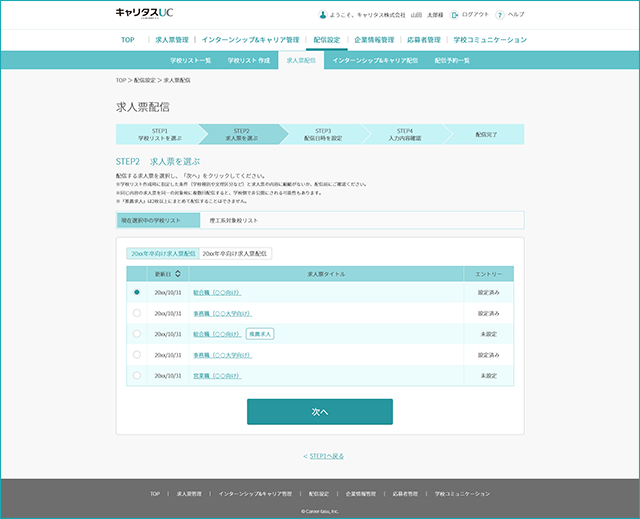Click the user profile icon beside ようこそ
This screenshot has height=519, width=640.
[x=322, y=15]
